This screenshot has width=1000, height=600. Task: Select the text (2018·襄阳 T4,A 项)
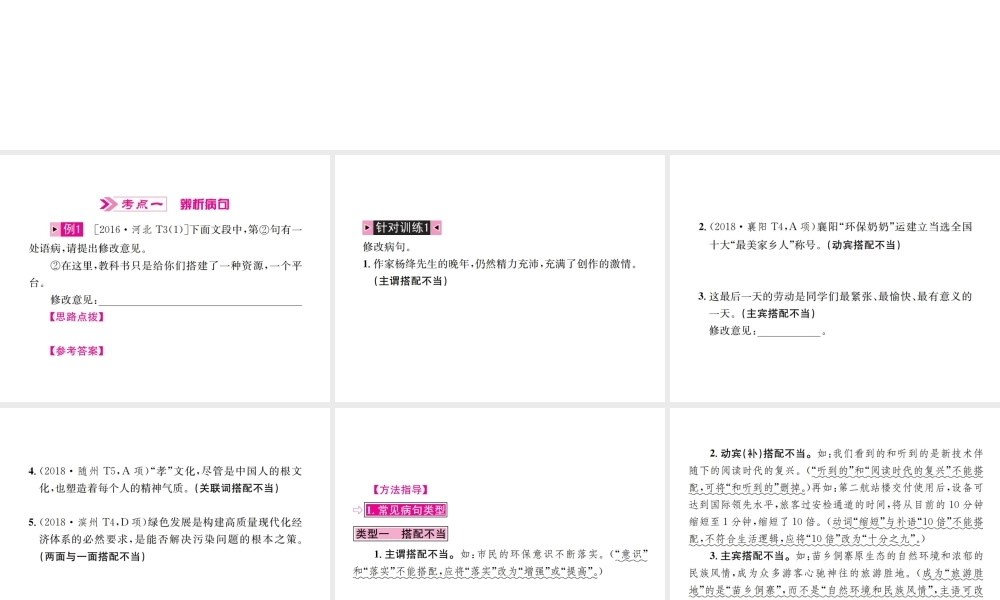pos(762,226)
